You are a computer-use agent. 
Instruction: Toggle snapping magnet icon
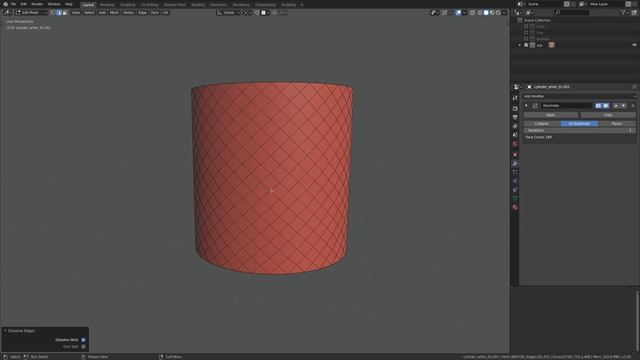point(257,13)
